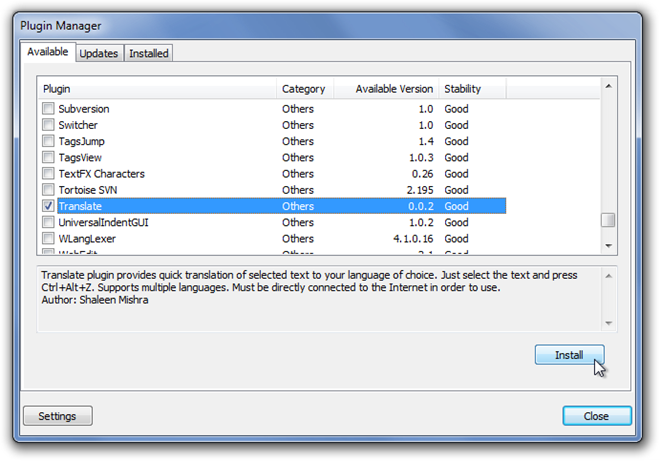Screen dimensions: 660x461
Task: Switch to the Available tab
Action: pyautogui.click(x=48, y=52)
